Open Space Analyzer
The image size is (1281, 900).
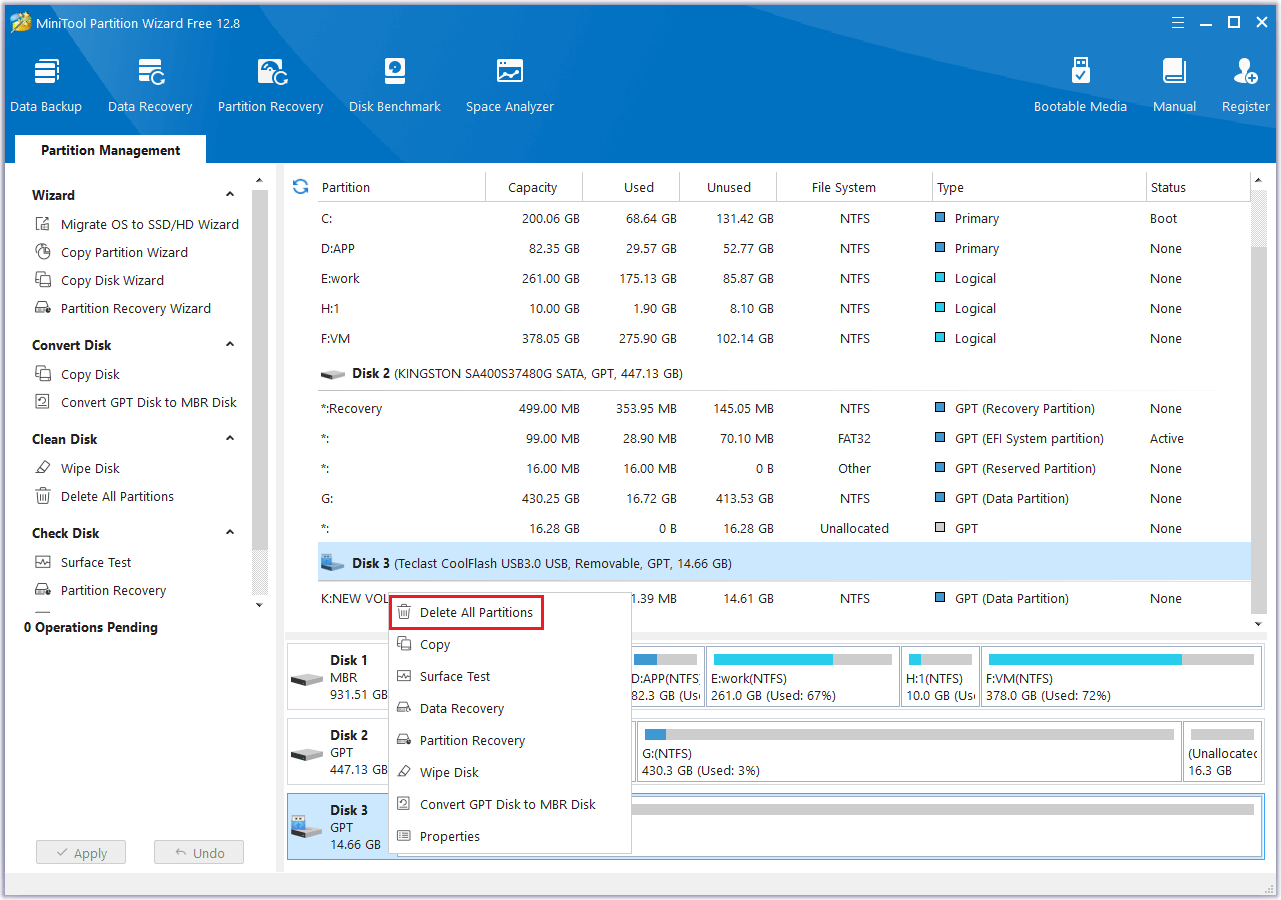[x=510, y=85]
